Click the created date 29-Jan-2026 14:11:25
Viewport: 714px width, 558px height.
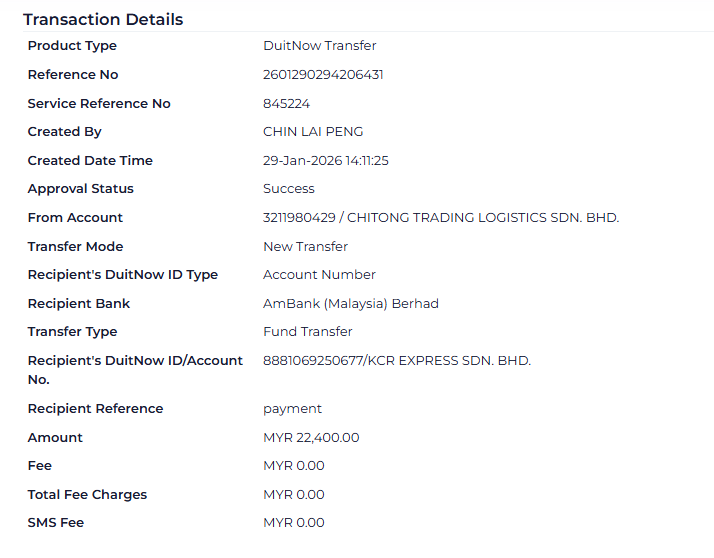325,161
